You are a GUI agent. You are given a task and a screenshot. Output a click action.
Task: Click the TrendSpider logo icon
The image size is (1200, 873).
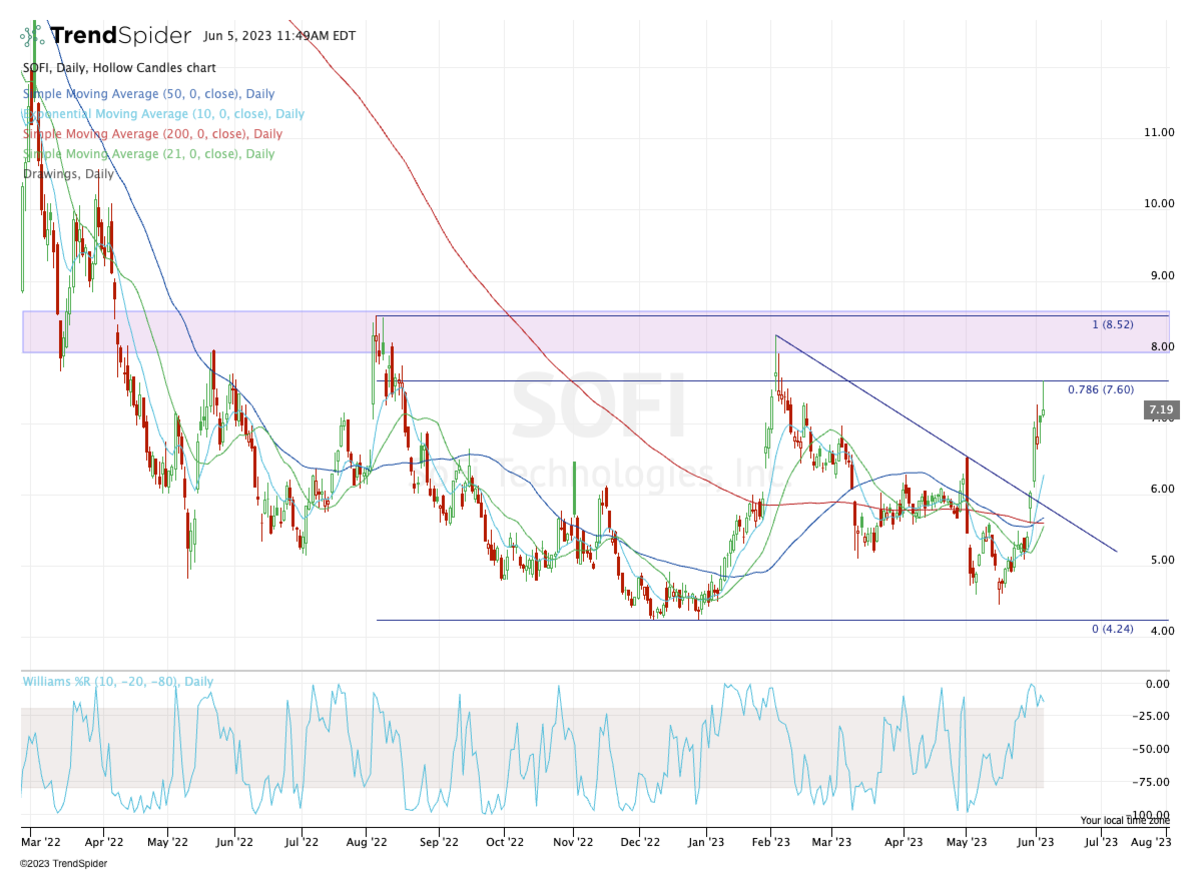pyautogui.click(x=33, y=36)
